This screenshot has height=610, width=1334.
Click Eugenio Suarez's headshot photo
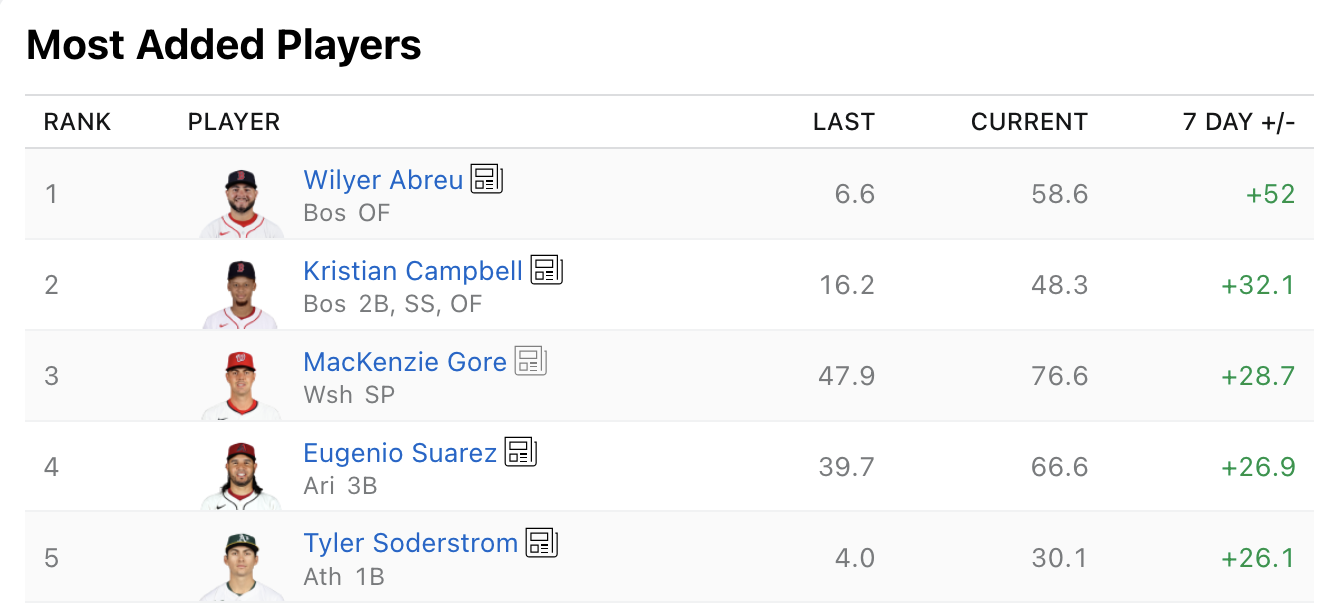click(240, 476)
